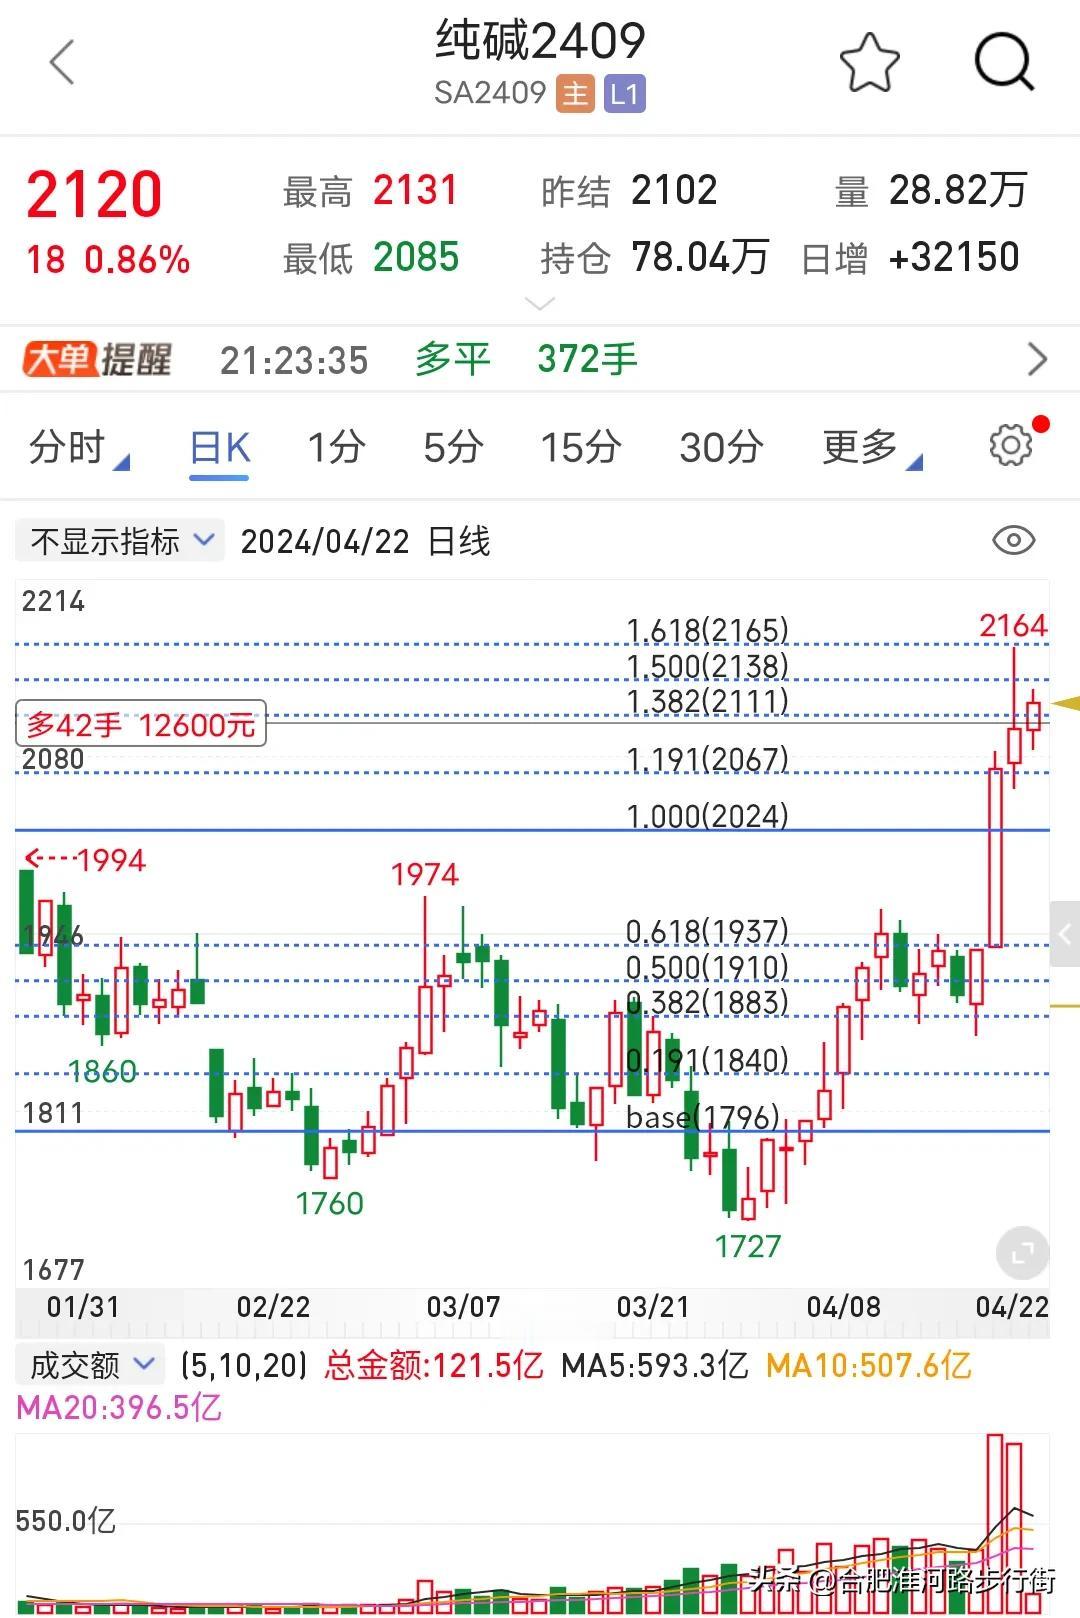Tap the MA5:593.3亿 label
Screen dimensions: 1080x1618
655,1365
